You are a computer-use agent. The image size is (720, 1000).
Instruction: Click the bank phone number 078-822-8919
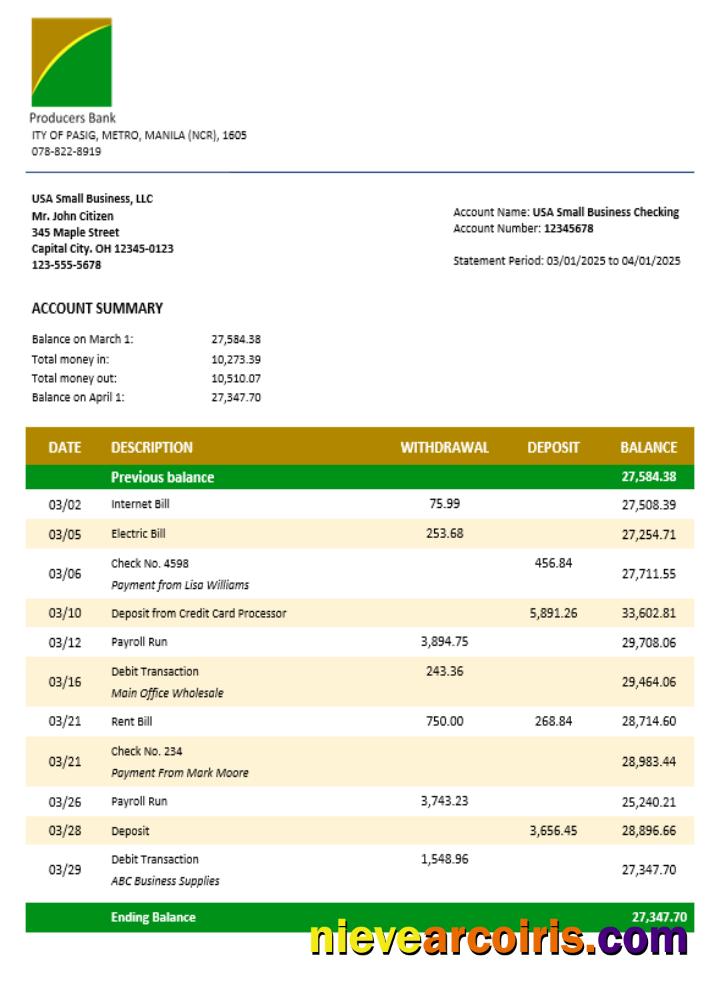66,151
